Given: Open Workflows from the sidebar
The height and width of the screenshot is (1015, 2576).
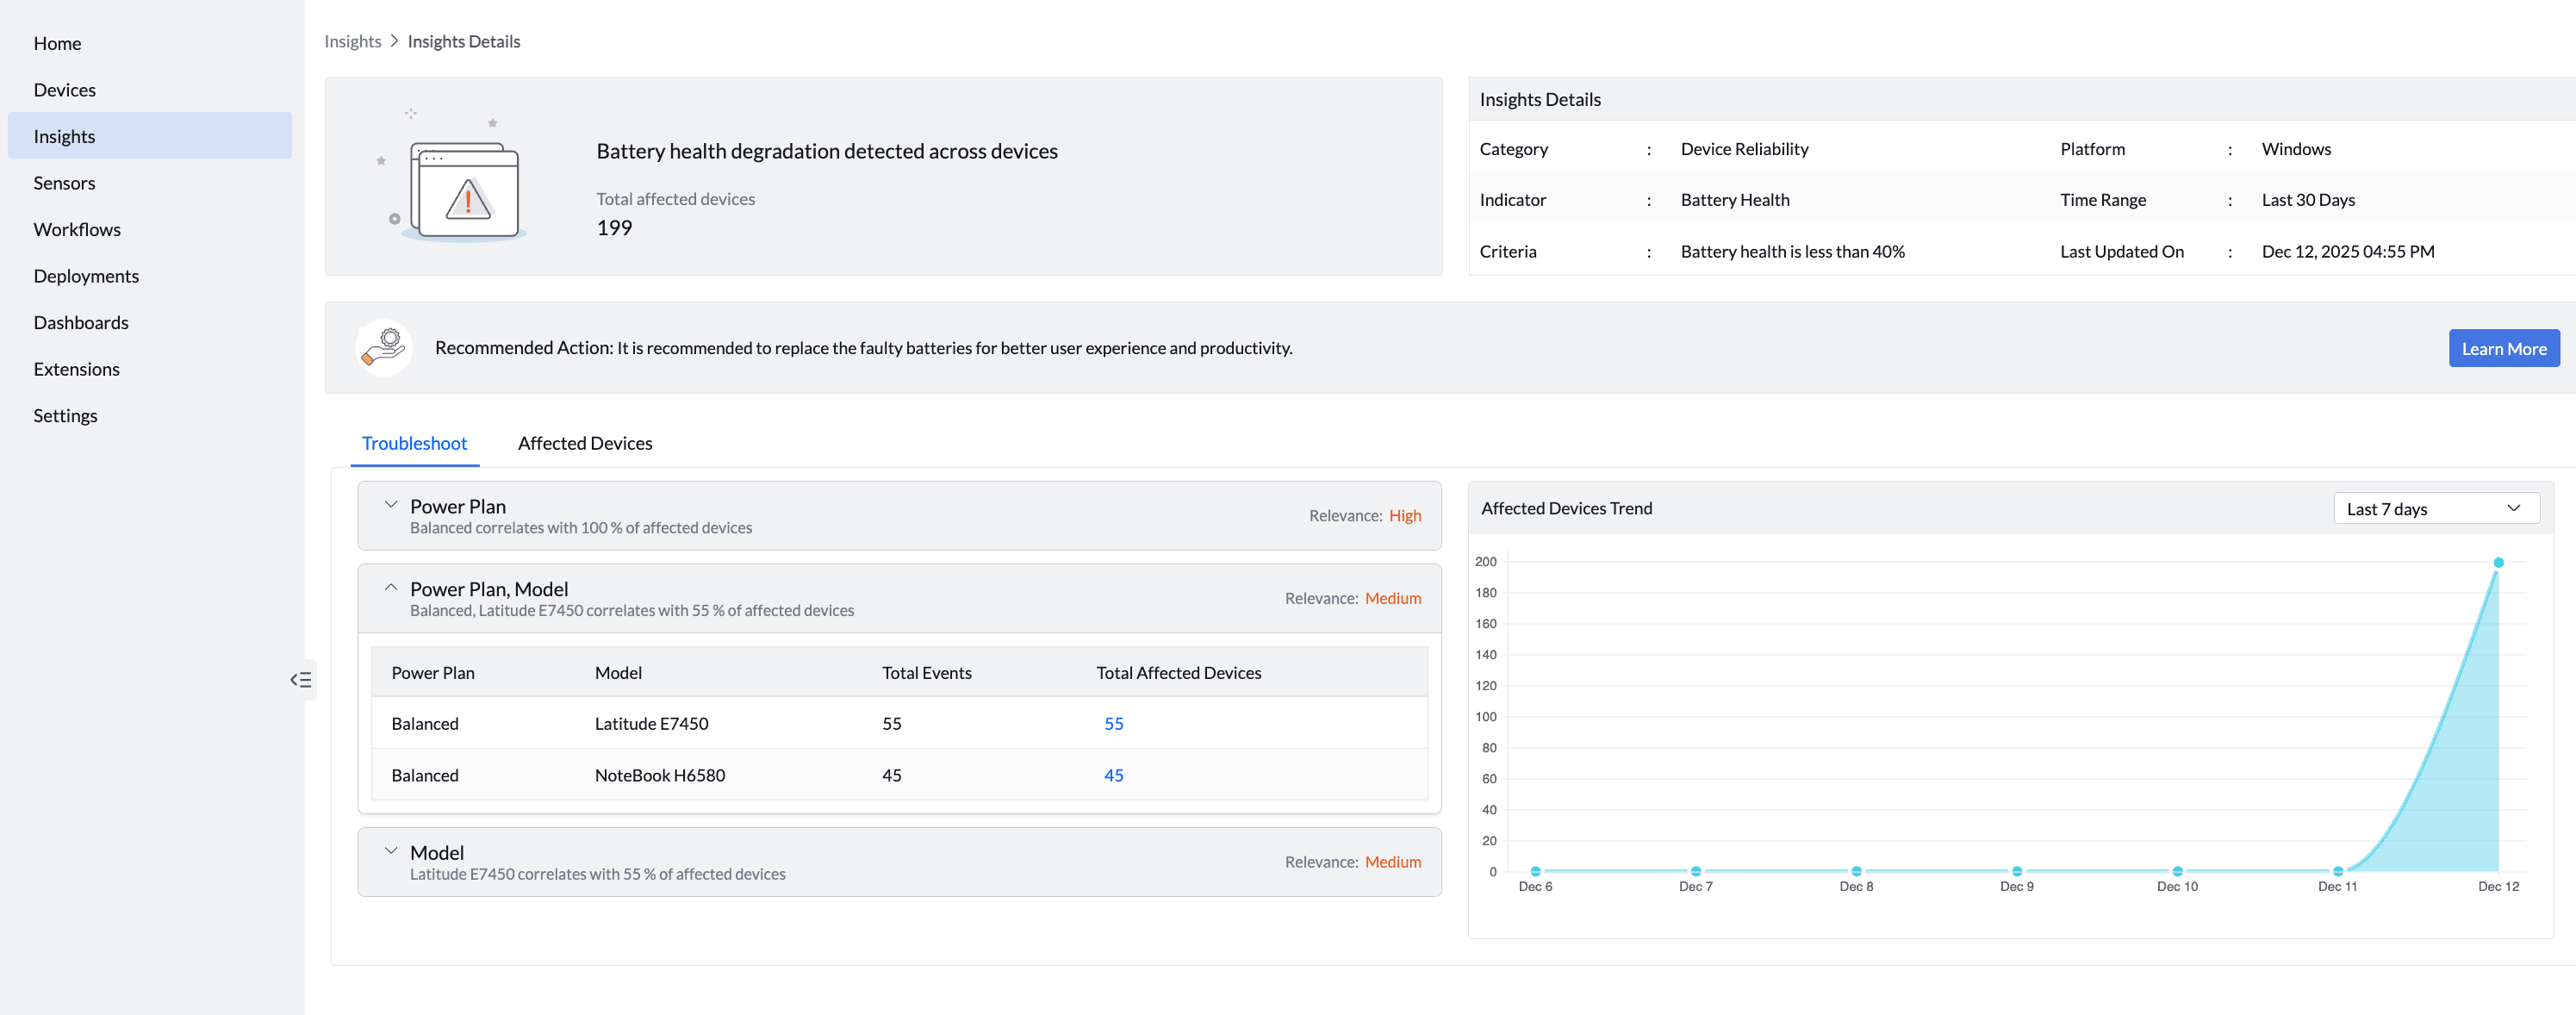Looking at the screenshot, I should point(77,229).
